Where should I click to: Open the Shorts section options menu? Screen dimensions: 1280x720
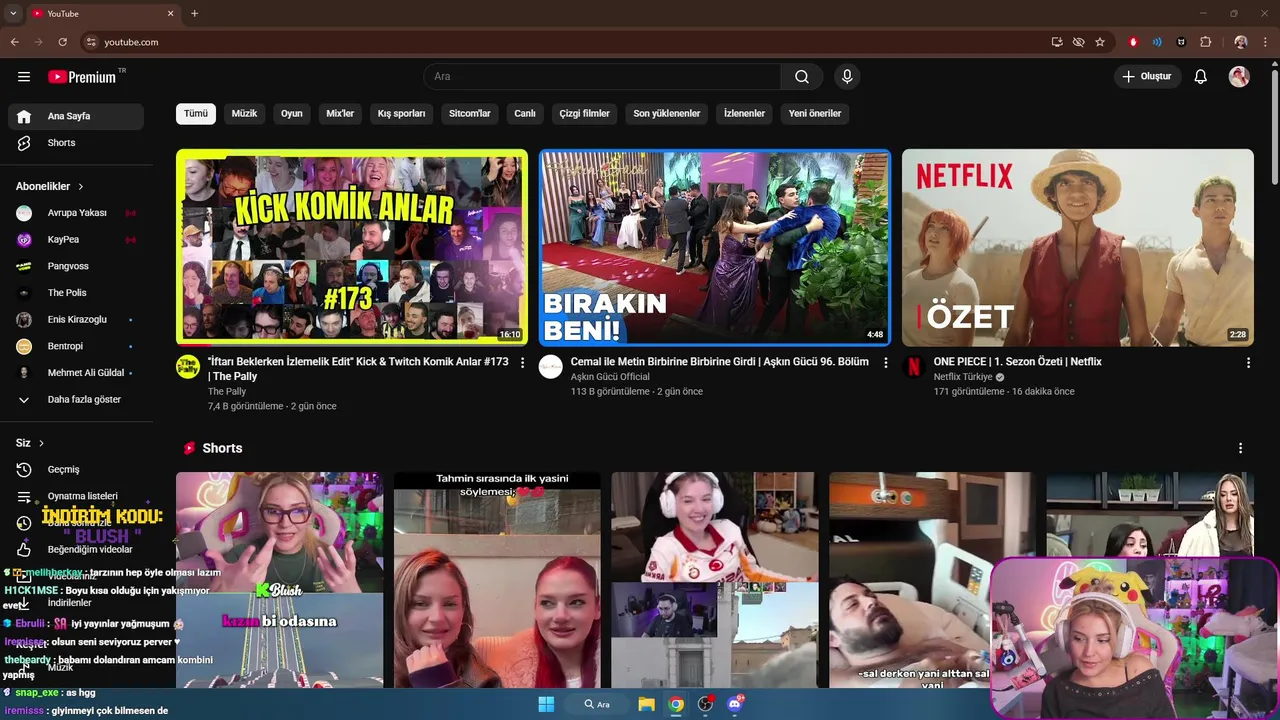(x=1240, y=448)
